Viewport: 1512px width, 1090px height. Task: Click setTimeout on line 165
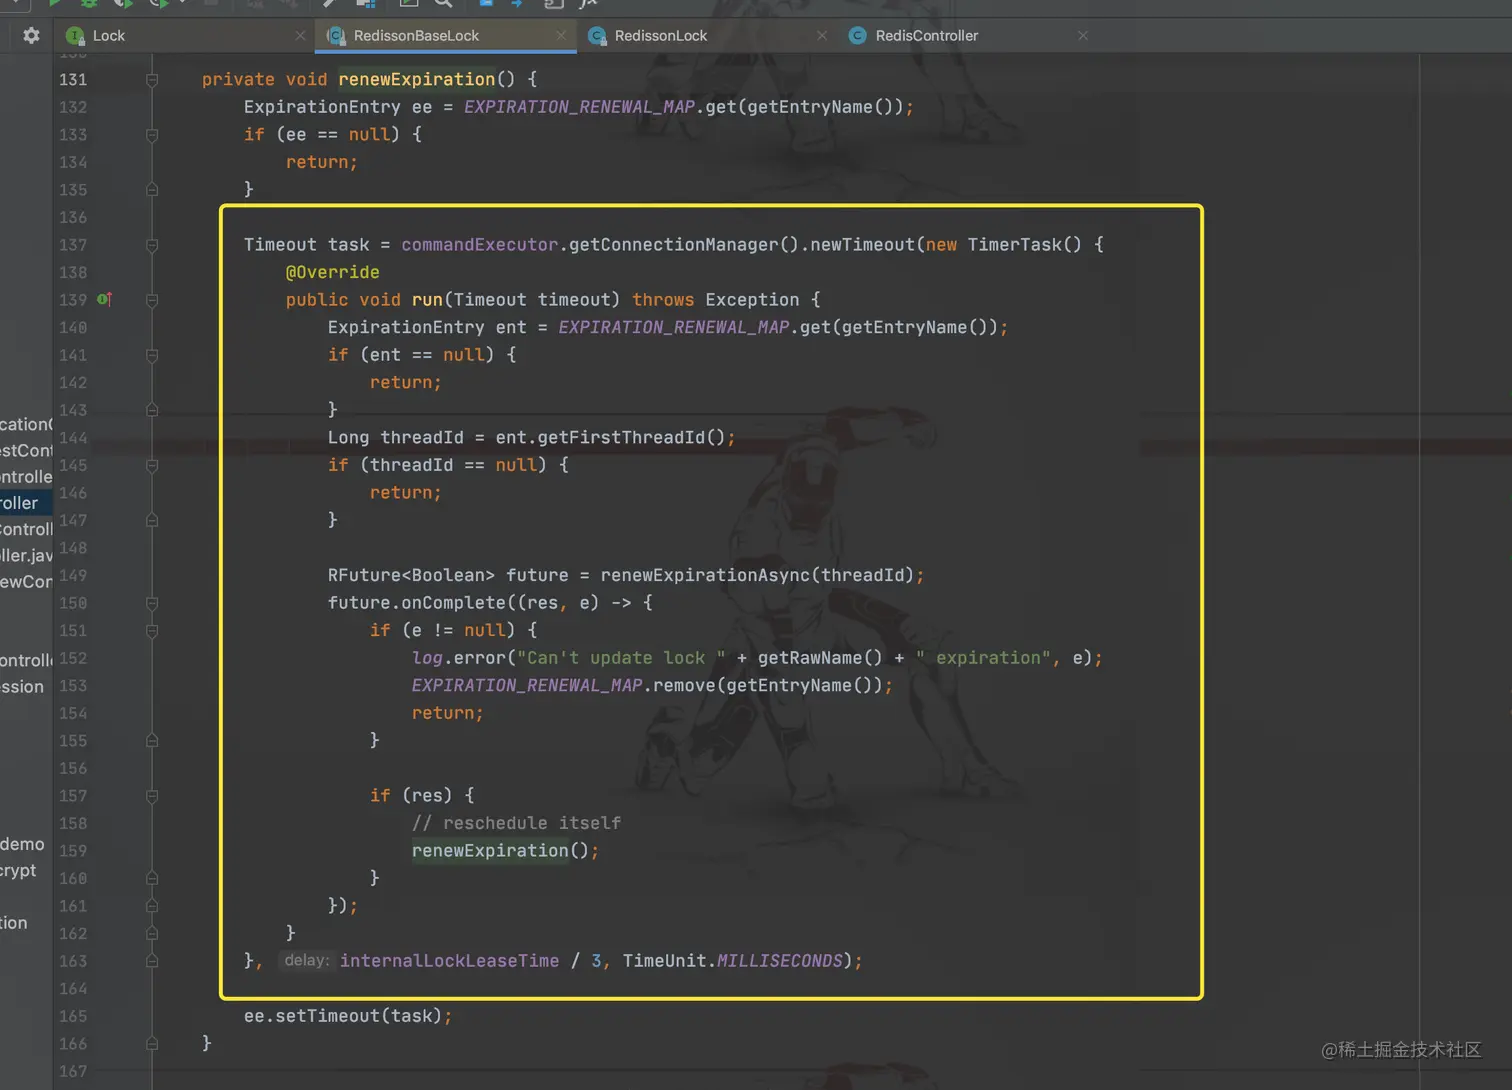tap(327, 1016)
